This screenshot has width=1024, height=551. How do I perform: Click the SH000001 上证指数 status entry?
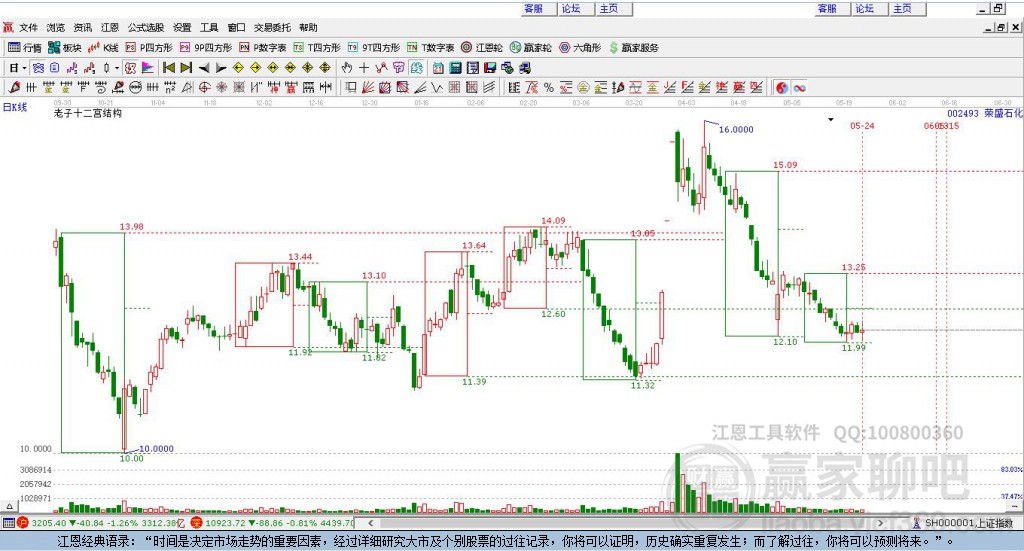pyautogui.click(x=968, y=523)
